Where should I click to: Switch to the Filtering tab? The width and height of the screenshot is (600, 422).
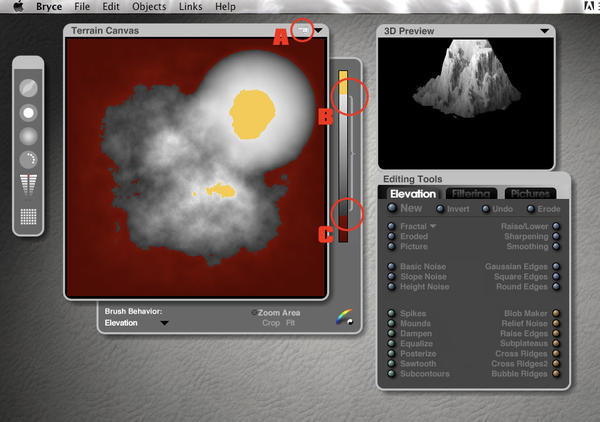tap(471, 194)
